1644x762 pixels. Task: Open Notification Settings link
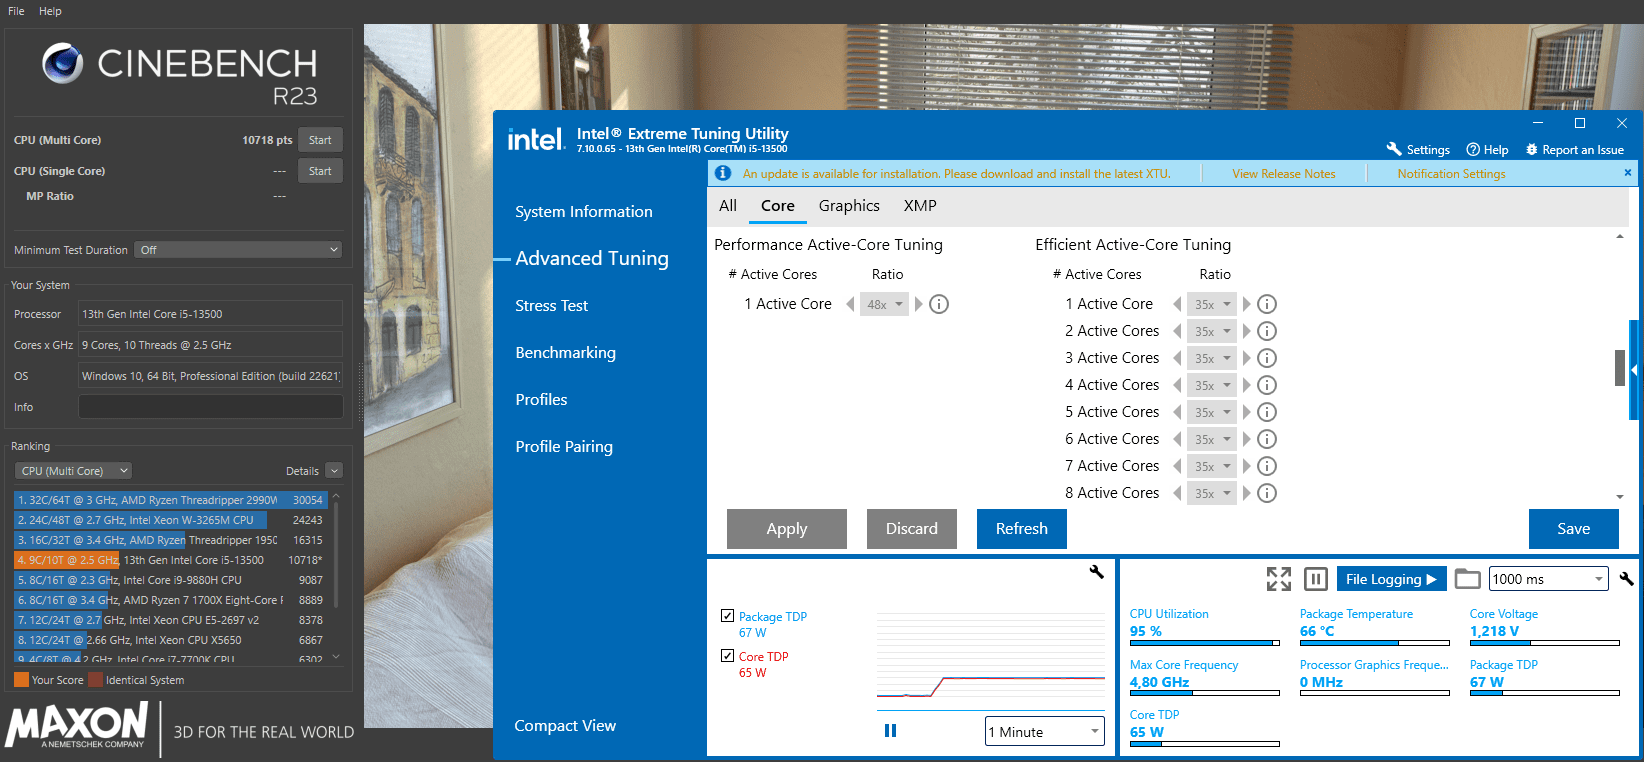(1451, 173)
